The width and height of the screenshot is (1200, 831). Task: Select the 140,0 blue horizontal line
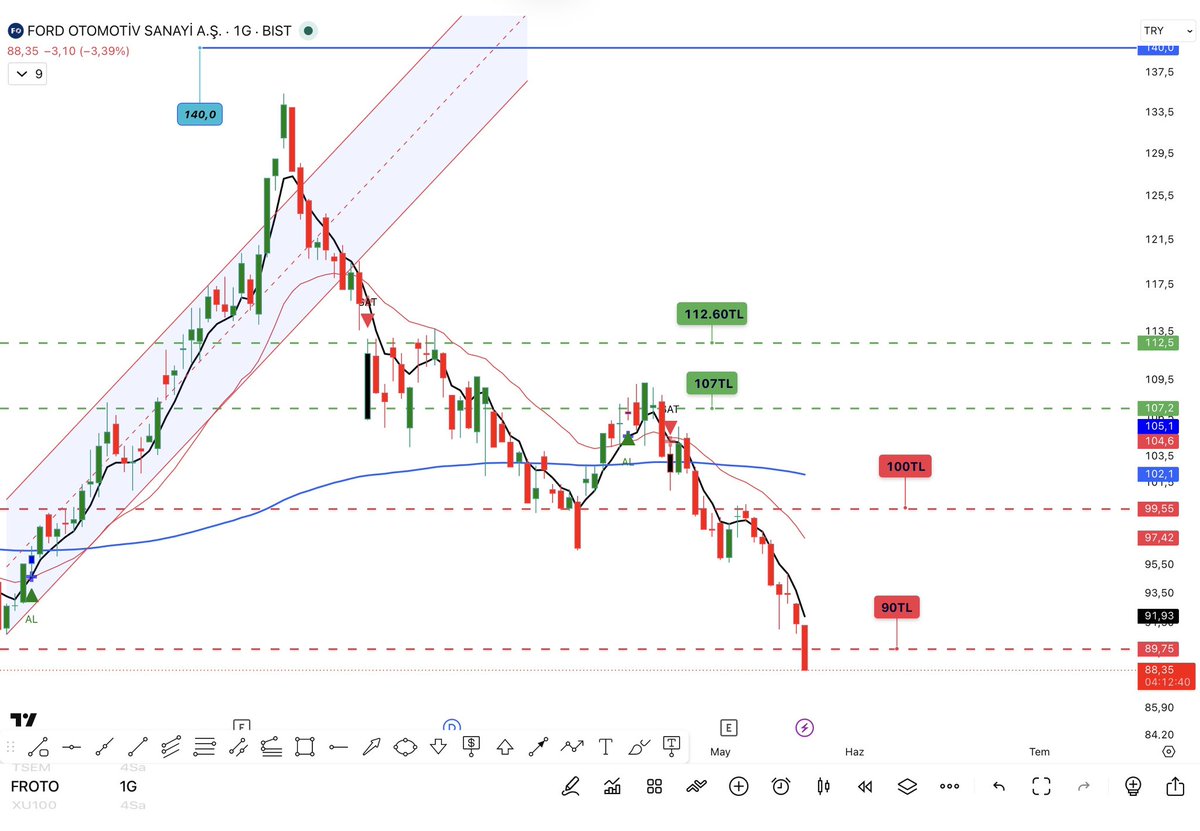tap(668, 47)
